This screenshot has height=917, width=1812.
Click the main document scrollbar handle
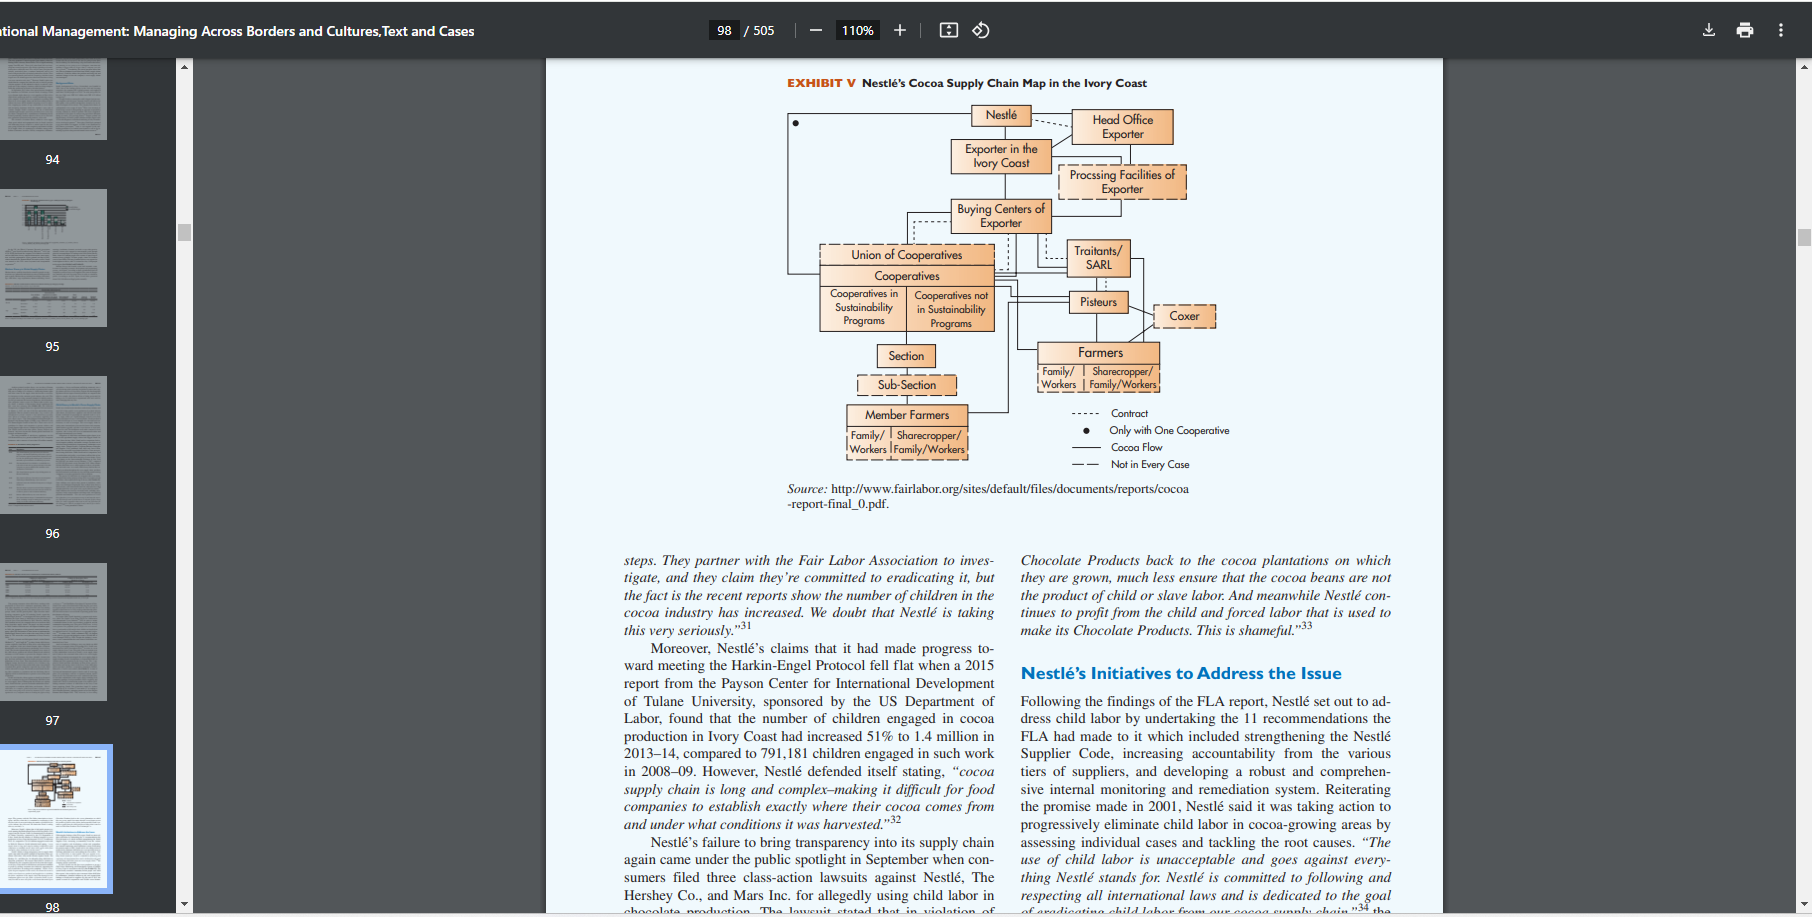1804,237
